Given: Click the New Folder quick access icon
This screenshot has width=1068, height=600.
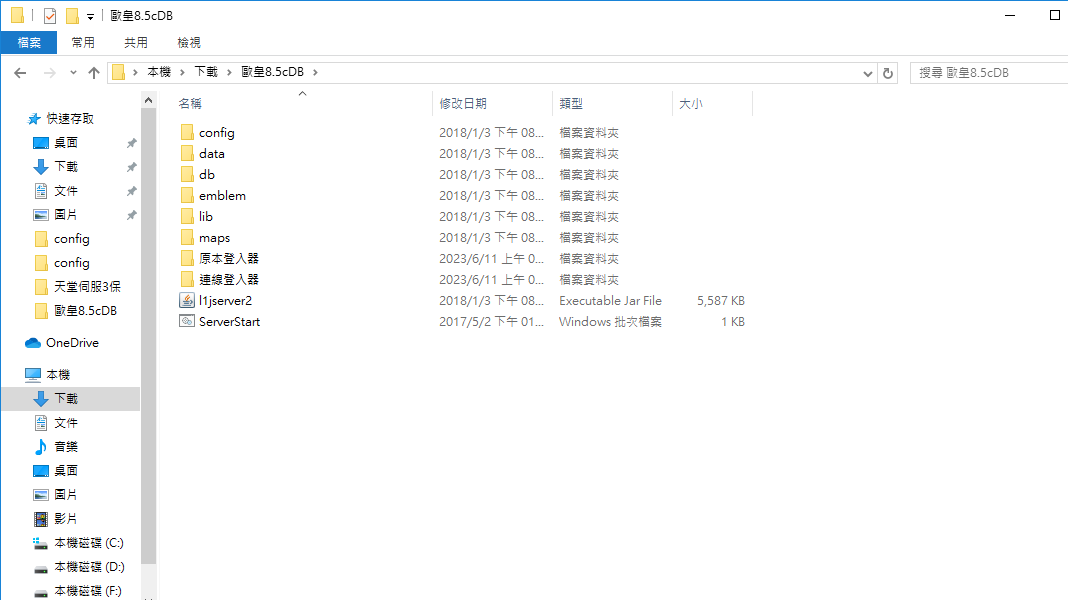Looking at the screenshot, I should coord(72,15).
